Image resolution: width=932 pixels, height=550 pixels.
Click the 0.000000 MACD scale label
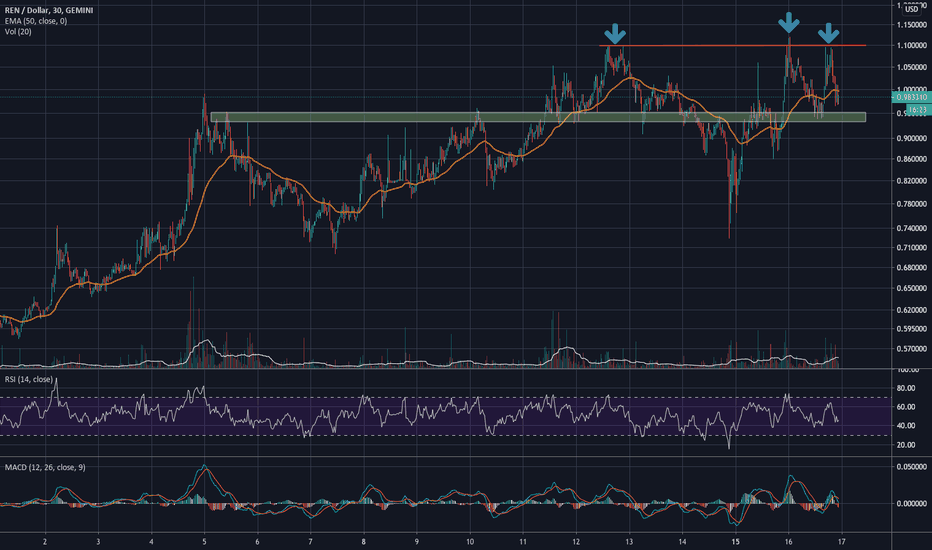coord(911,503)
